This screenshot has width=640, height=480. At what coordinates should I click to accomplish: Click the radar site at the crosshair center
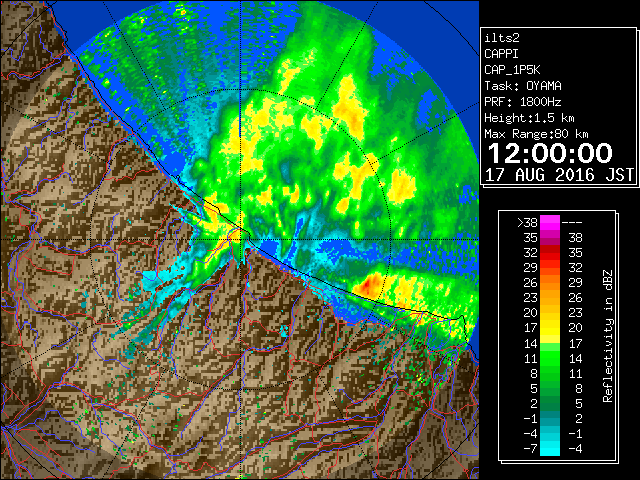[x=241, y=239]
